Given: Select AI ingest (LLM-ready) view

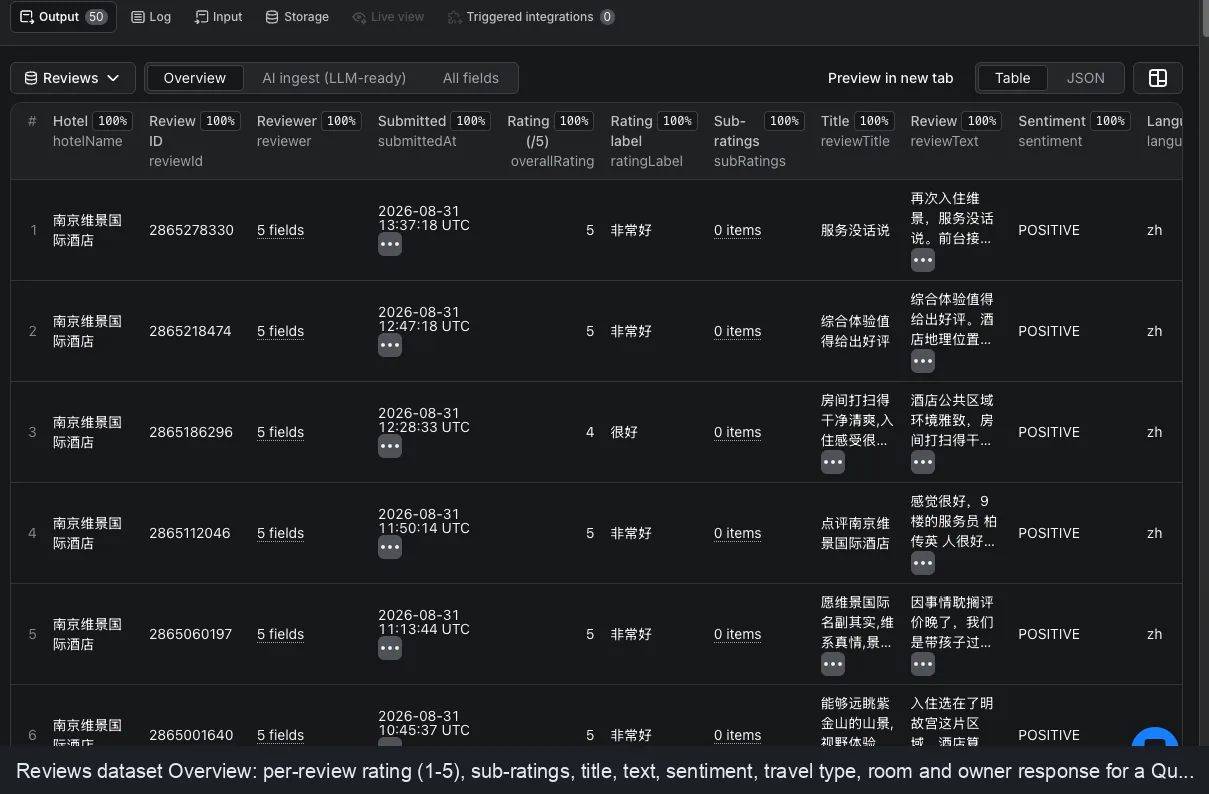Looking at the screenshot, I should point(334,78).
